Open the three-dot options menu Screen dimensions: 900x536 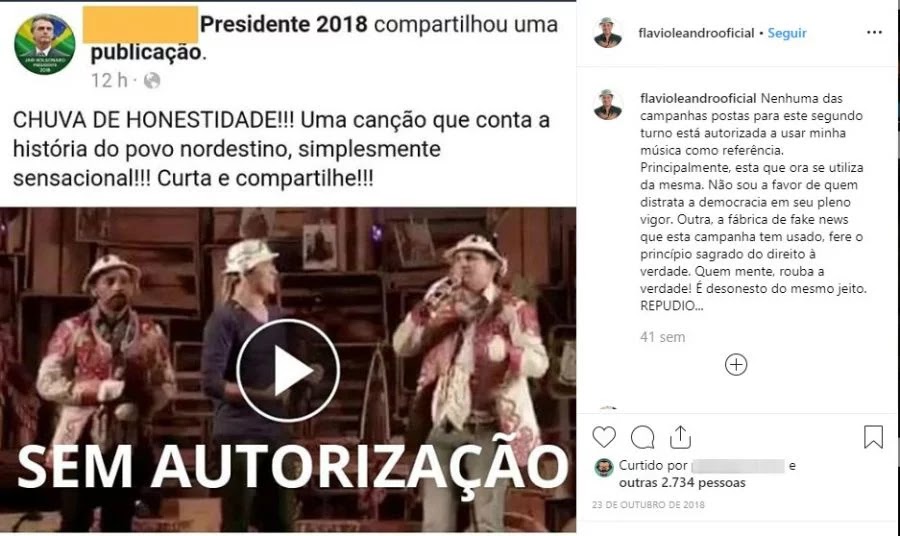[874, 33]
